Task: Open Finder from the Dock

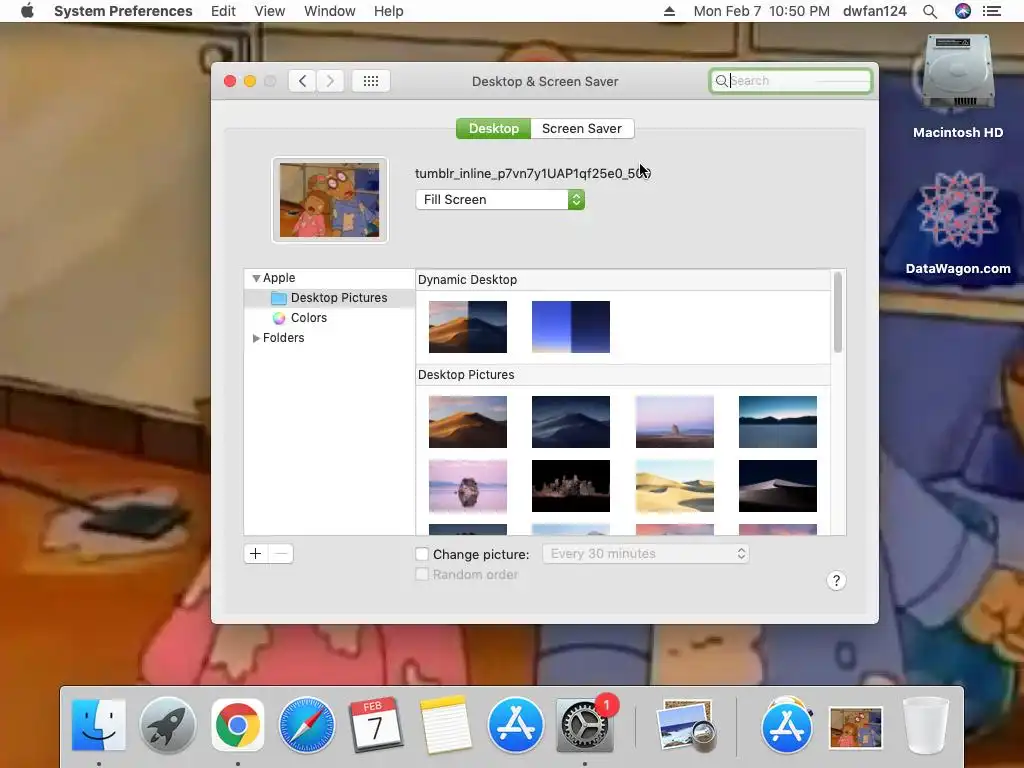Action: (99, 725)
